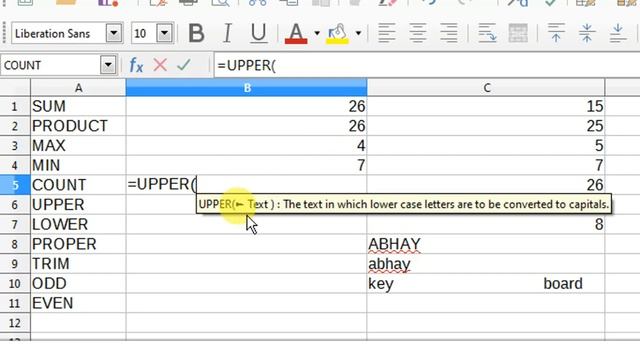Align cell content left

(x=387, y=33)
